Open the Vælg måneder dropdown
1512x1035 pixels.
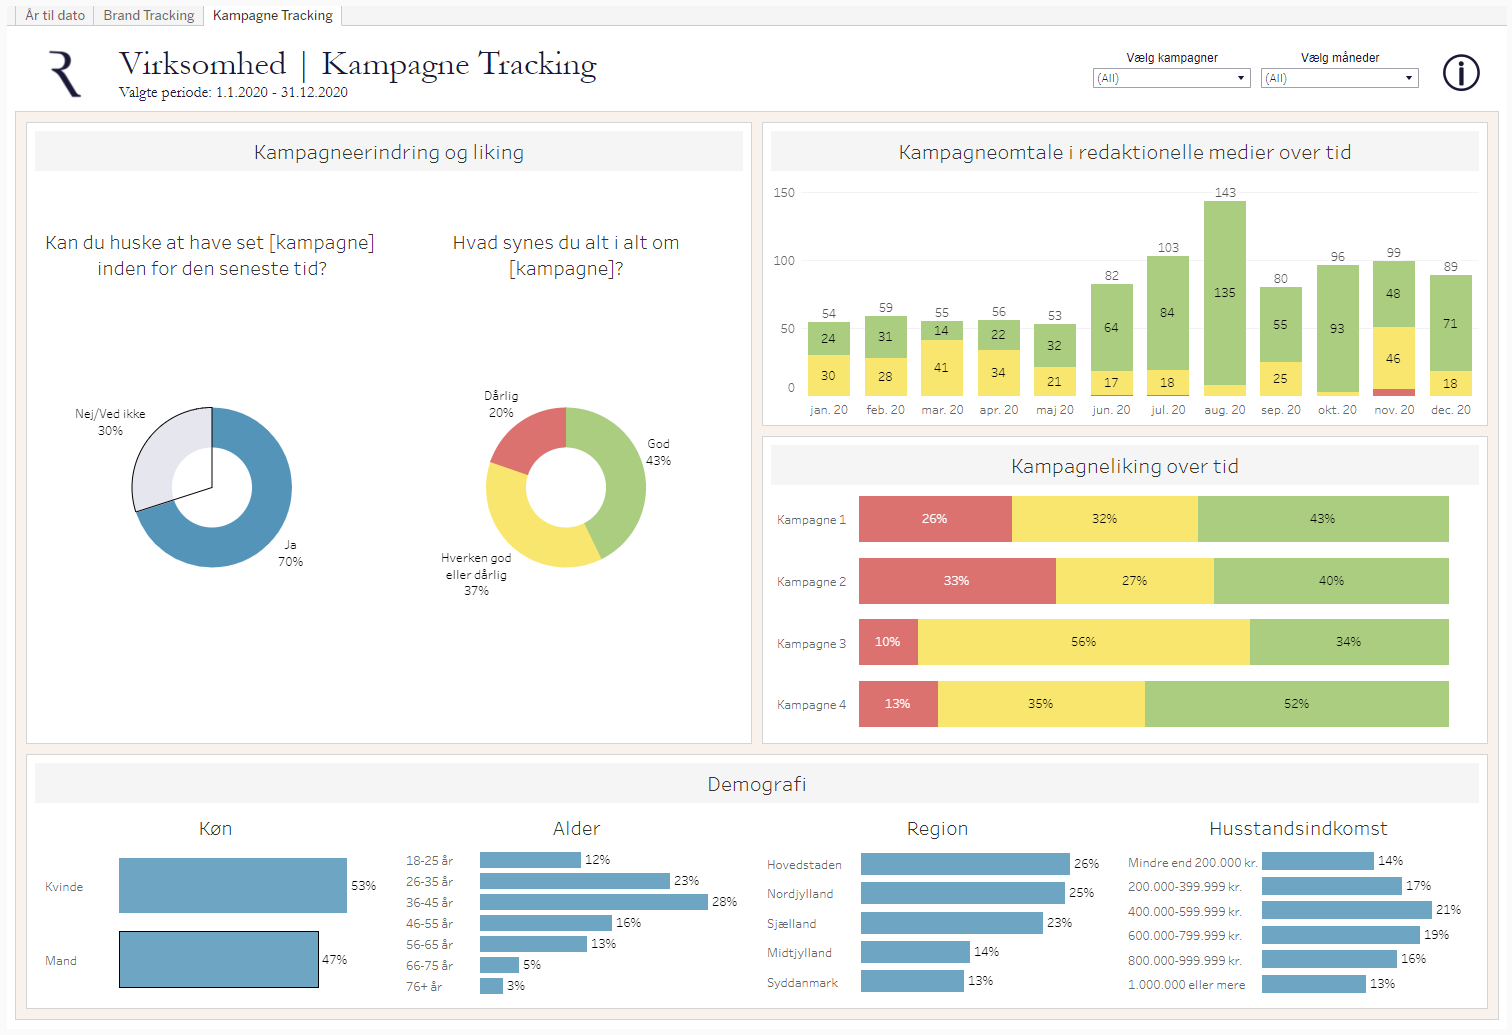pyautogui.click(x=1339, y=77)
